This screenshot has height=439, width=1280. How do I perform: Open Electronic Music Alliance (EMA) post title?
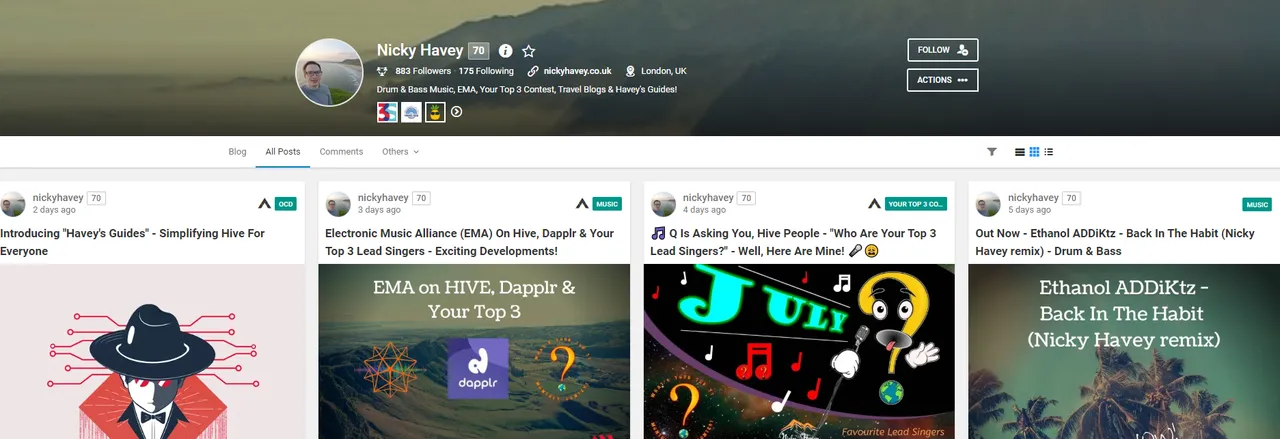470,242
